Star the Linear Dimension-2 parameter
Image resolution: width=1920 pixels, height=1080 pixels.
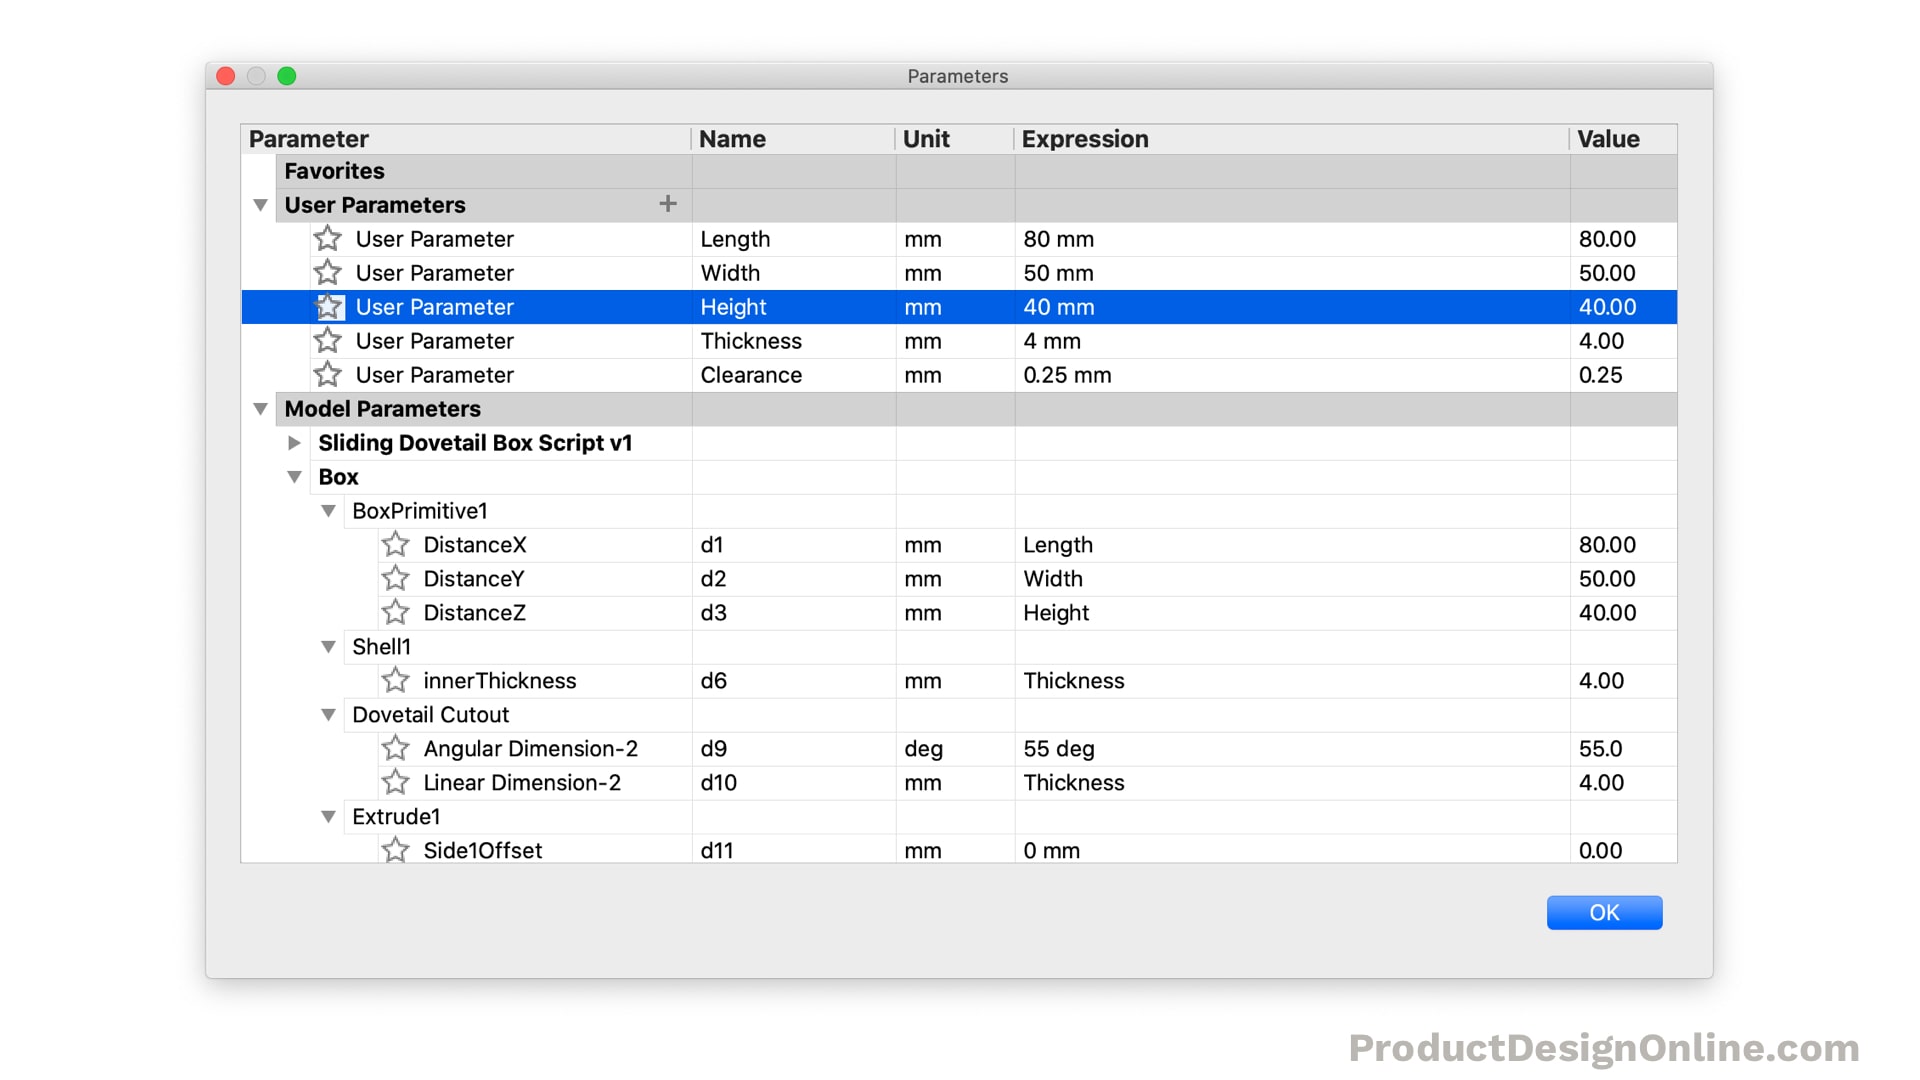coord(395,783)
